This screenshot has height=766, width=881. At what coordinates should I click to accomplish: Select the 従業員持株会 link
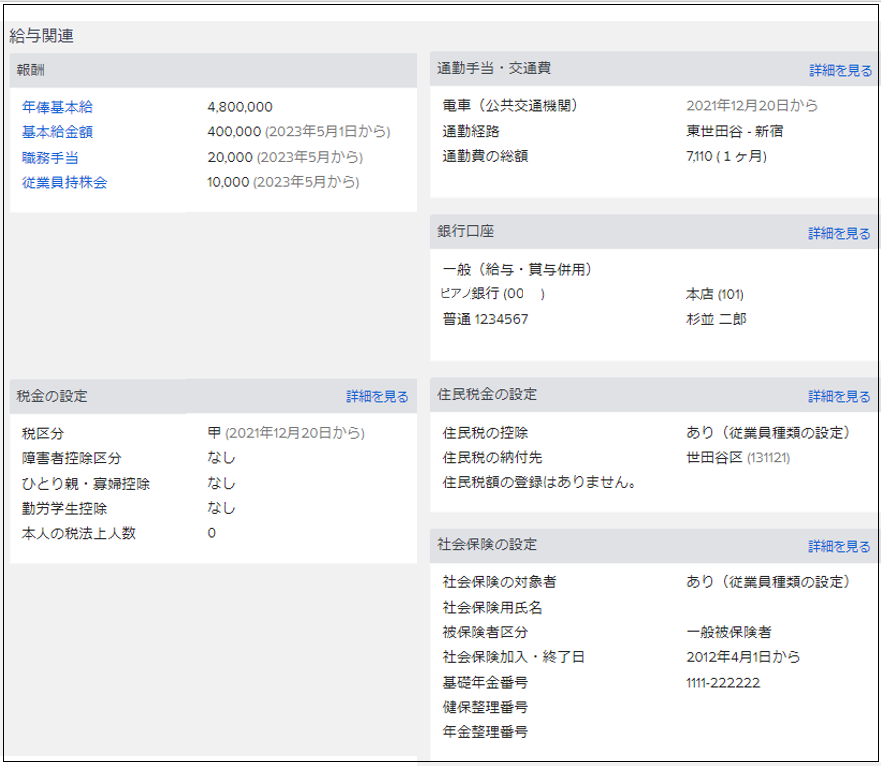click(64, 182)
